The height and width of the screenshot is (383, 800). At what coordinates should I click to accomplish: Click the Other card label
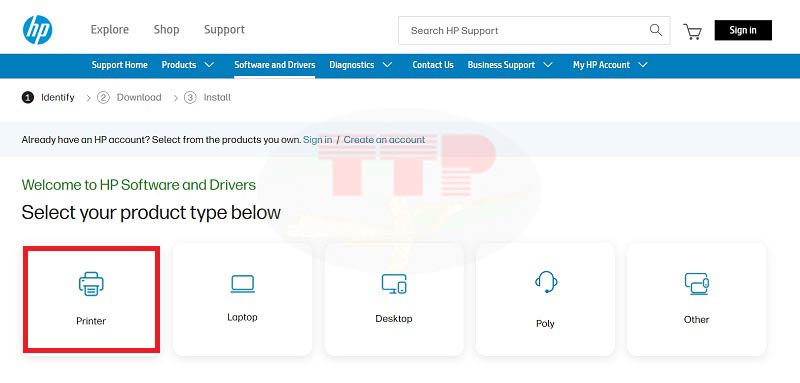(x=696, y=320)
